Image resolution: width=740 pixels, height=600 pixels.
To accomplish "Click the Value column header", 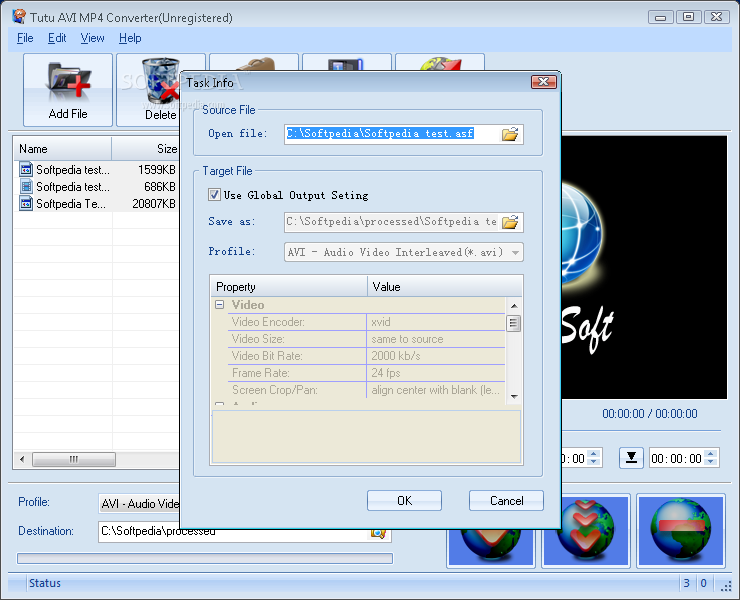I will pyautogui.click(x=445, y=287).
